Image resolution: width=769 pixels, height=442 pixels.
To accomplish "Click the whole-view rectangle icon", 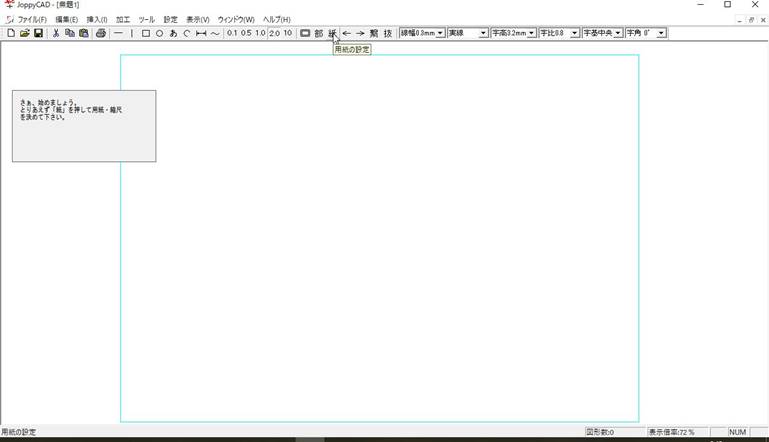I will [x=305, y=33].
